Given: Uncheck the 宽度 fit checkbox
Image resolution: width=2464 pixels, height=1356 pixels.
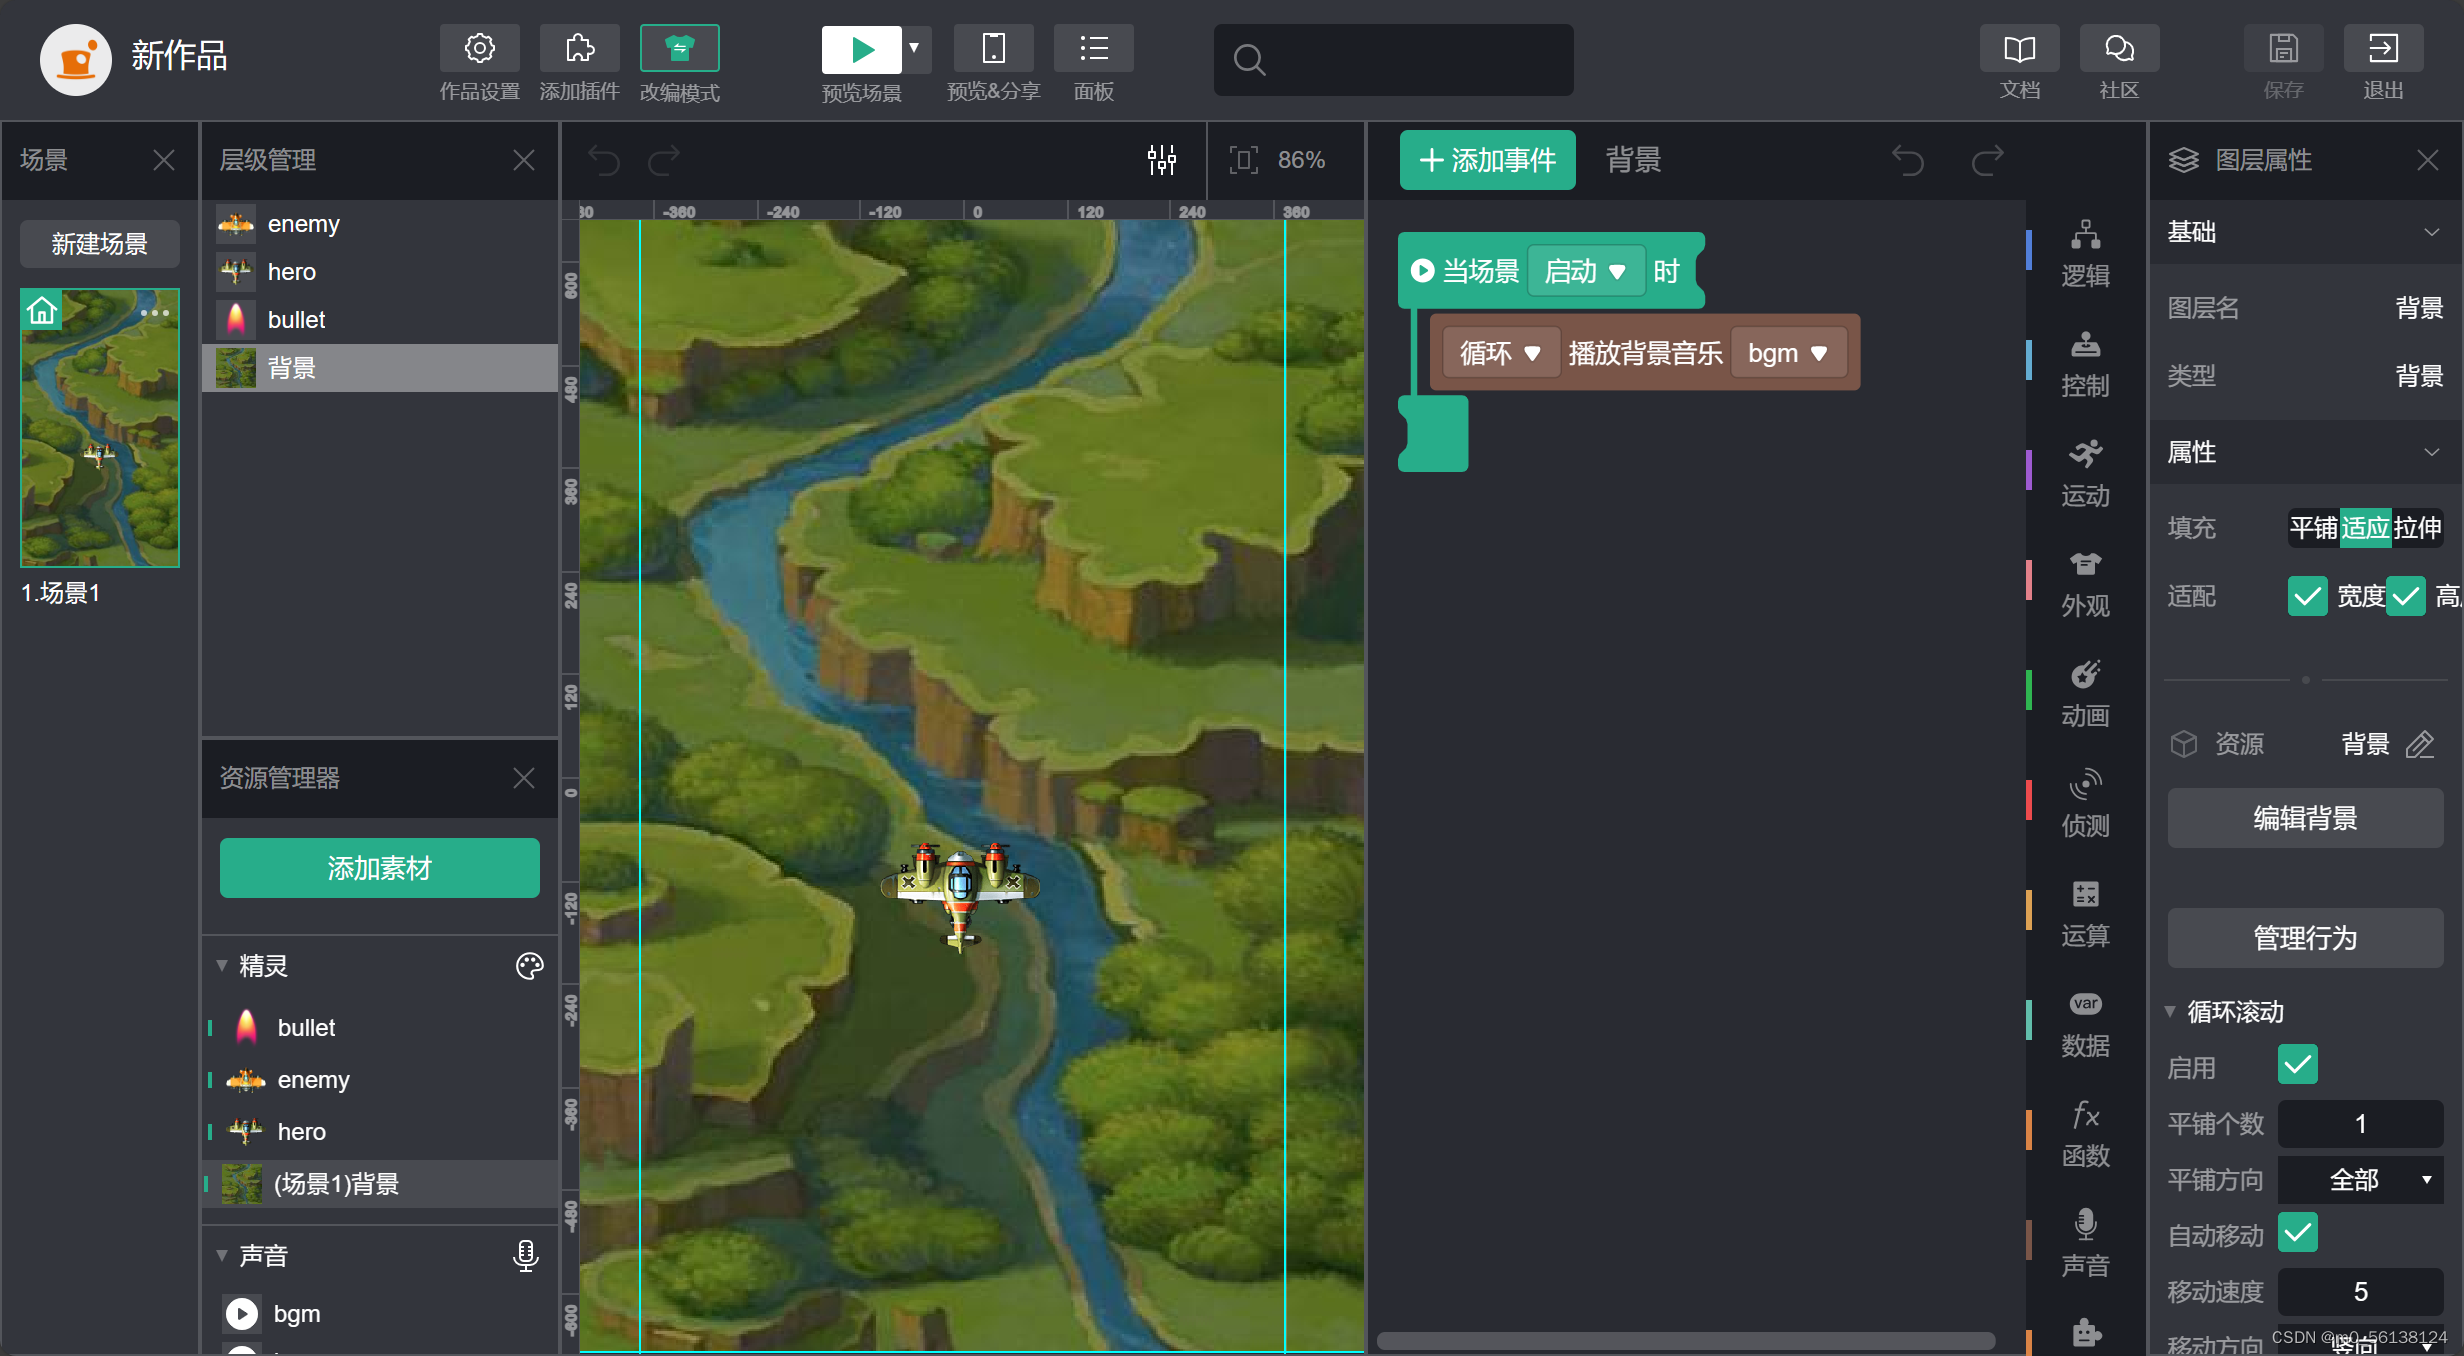Looking at the screenshot, I should tap(2307, 597).
